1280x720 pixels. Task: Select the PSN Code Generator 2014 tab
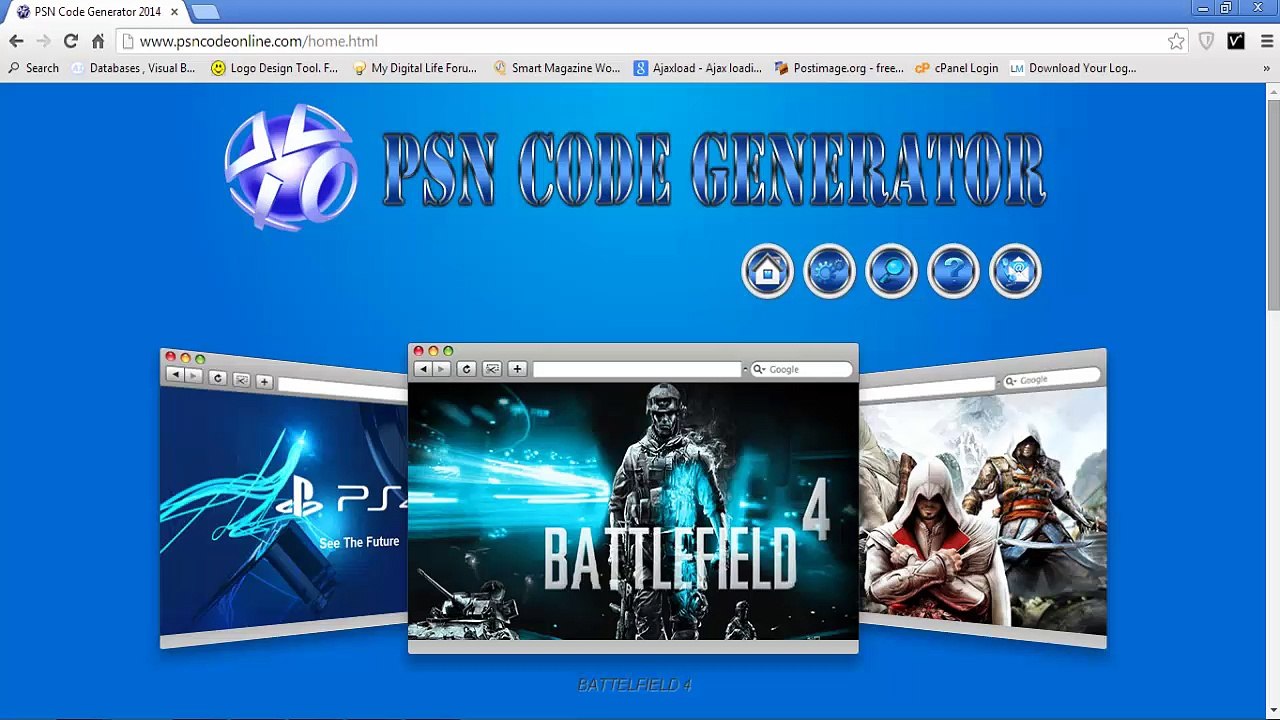(x=97, y=12)
